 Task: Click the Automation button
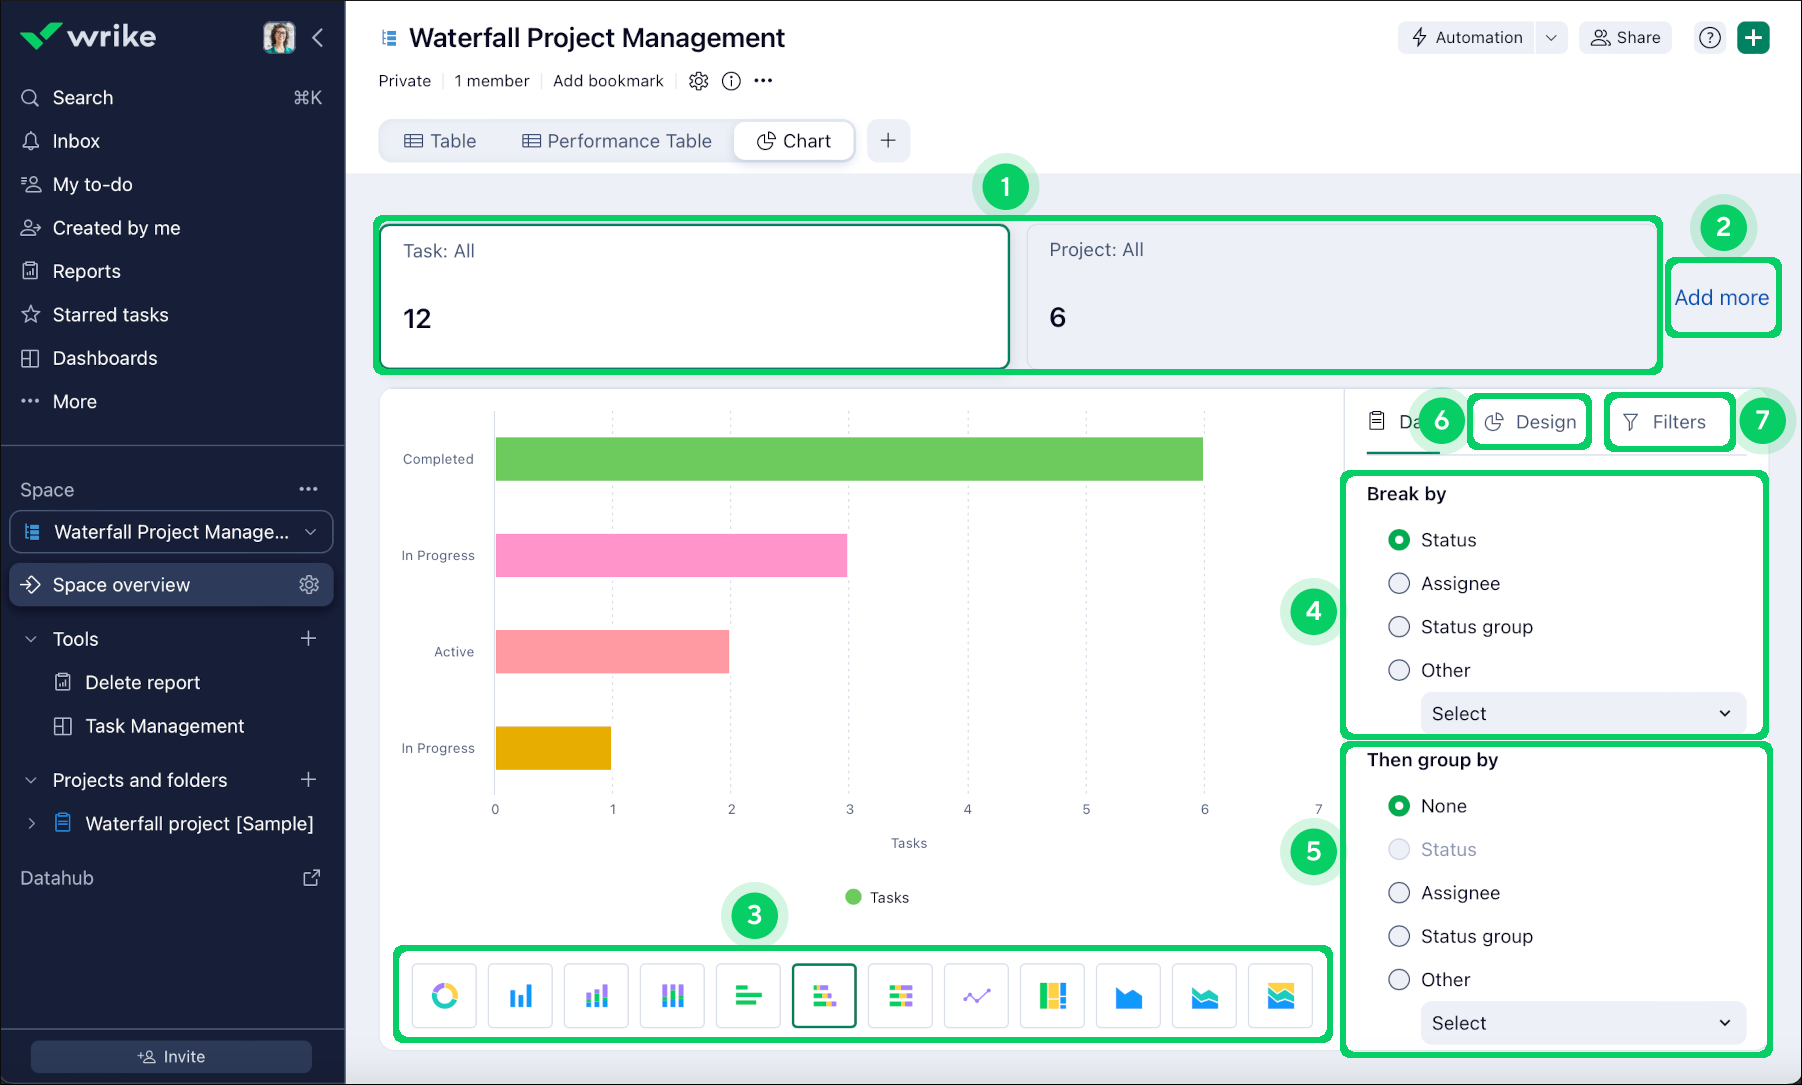1466,38
